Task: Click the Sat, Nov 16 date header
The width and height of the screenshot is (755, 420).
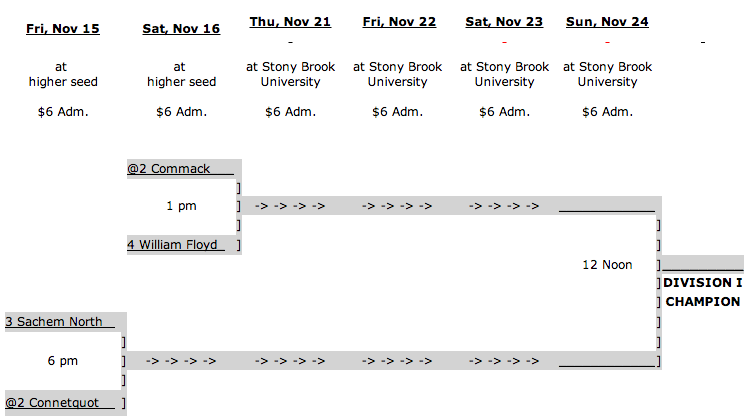Action: (181, 29)
